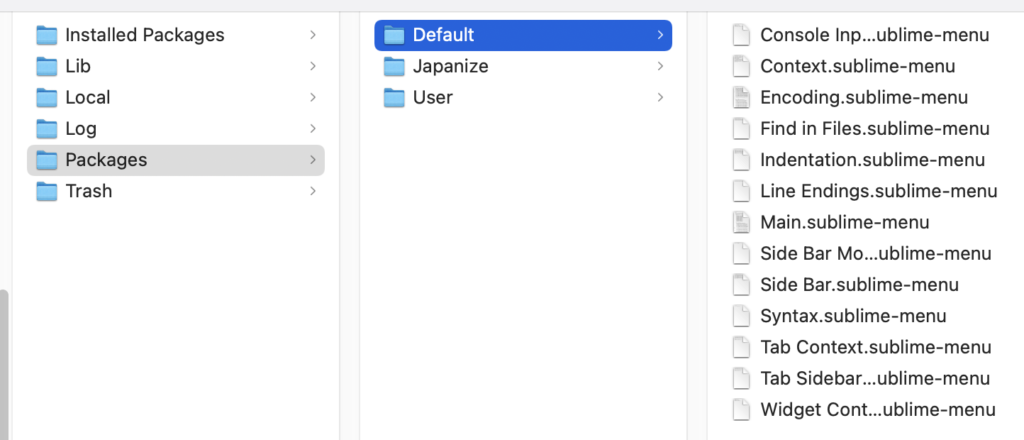Click the Syntax.sublime-menu file icon
1024x440 pixels.
click(x=741, y=316)
